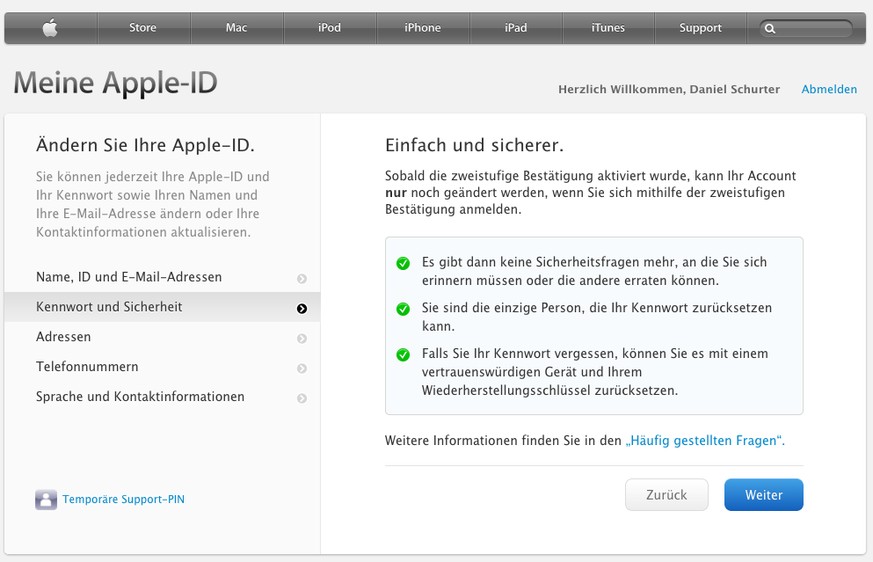
Task: Open the Häufig gestellten Fragen link
Action: point(705,441)
